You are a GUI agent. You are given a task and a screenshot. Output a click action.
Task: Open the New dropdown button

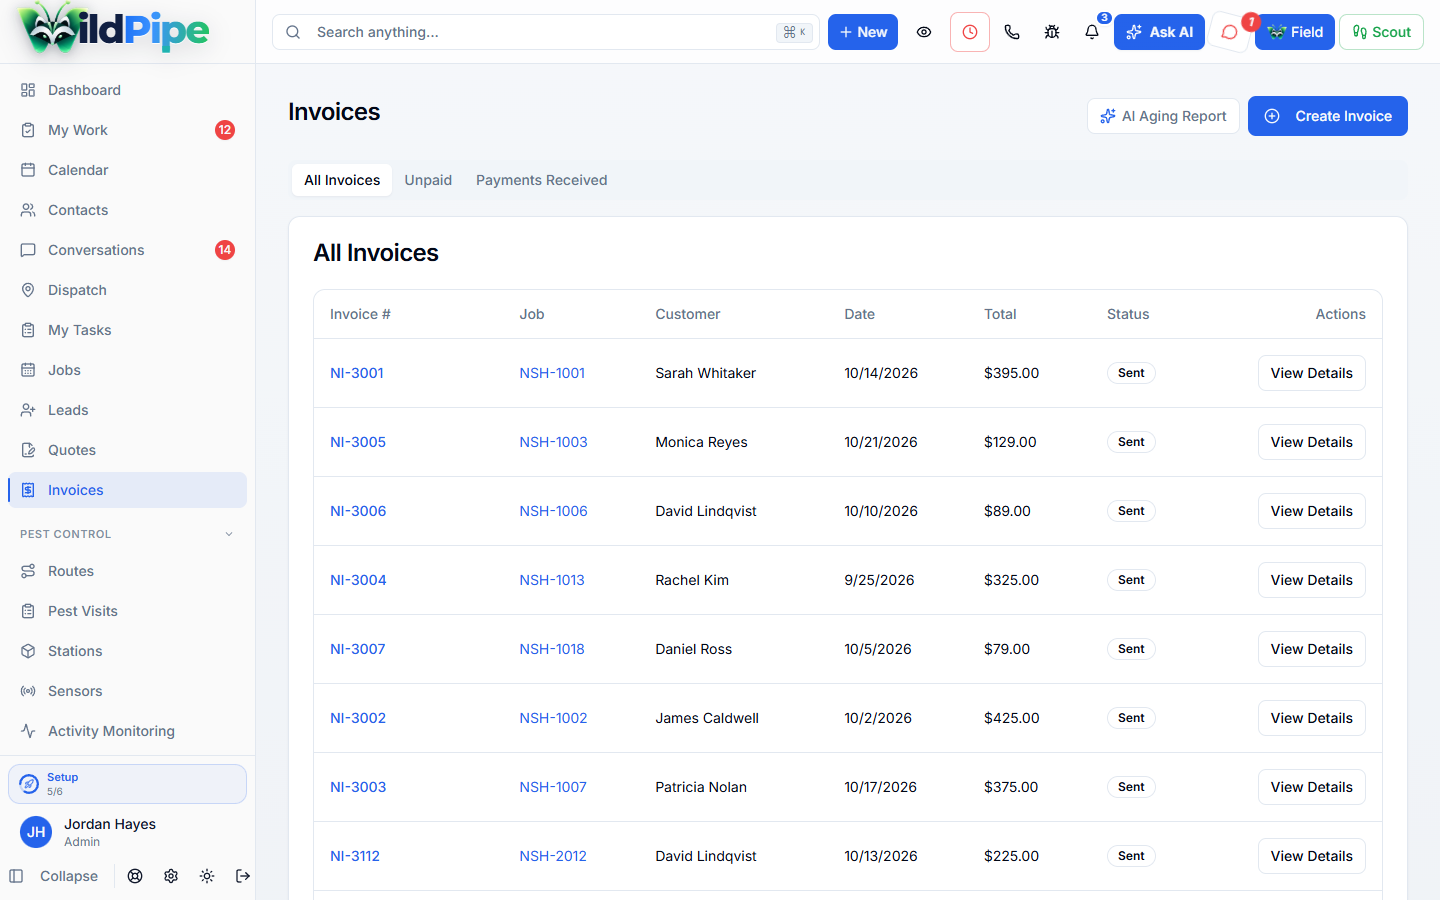click(863, 32)
